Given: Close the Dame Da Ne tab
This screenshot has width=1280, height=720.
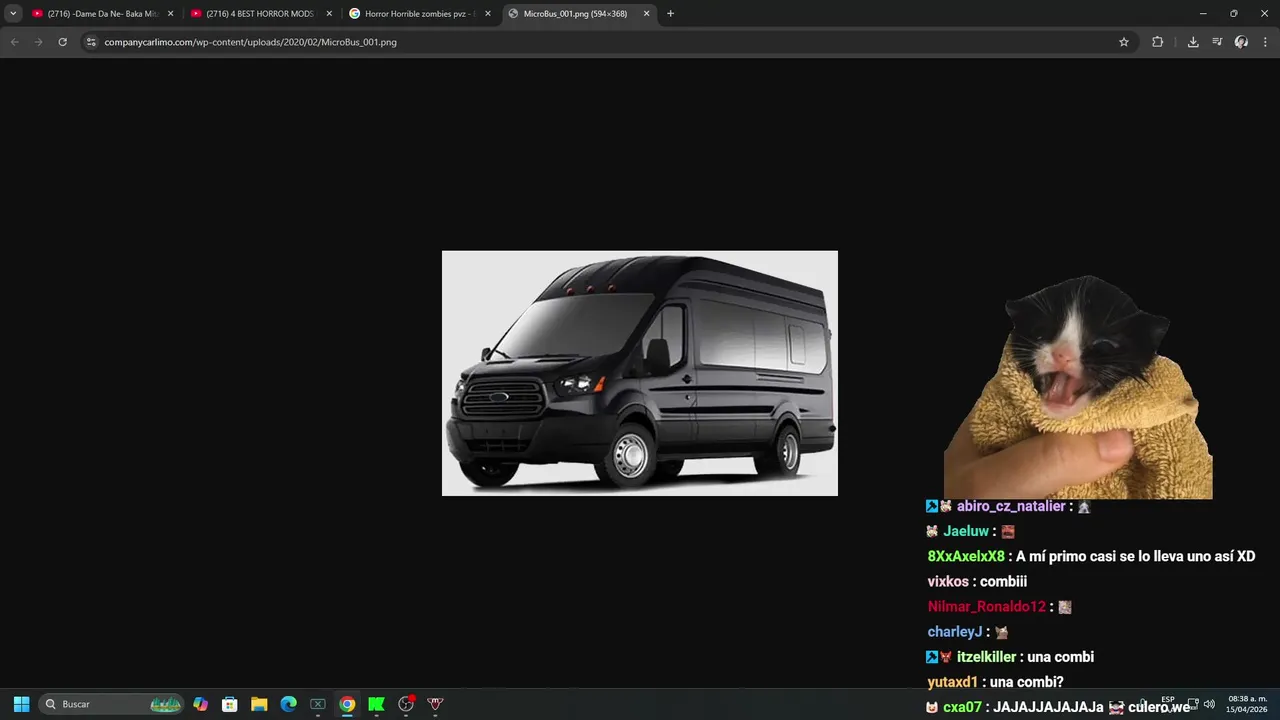Looking at the screenshot, I should click(x=170, y=14).
